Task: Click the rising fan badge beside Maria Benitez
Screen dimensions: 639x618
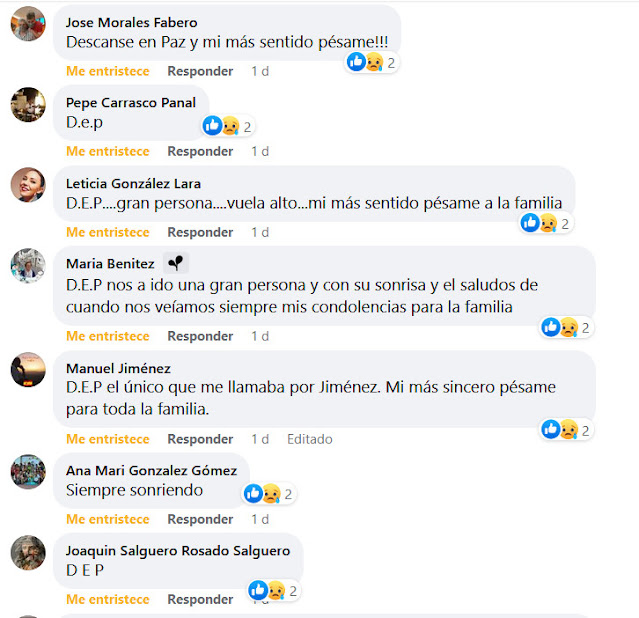Action: pos(176,263)
